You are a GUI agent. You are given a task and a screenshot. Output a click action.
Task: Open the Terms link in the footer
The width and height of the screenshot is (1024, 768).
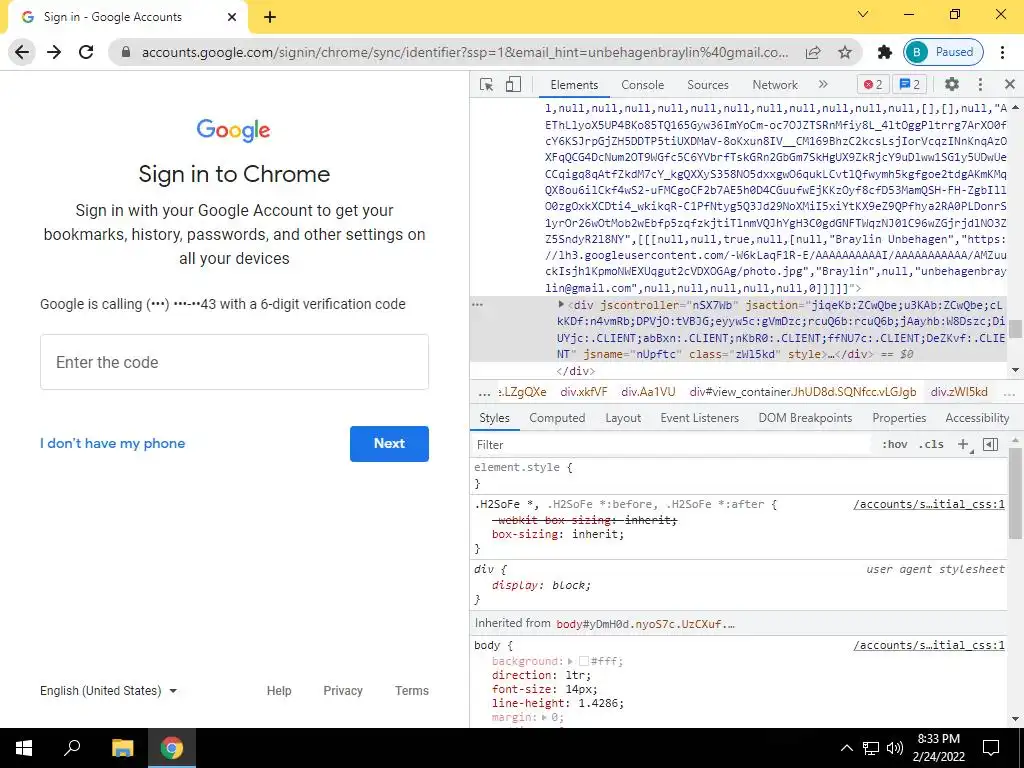tap(412, 691)
